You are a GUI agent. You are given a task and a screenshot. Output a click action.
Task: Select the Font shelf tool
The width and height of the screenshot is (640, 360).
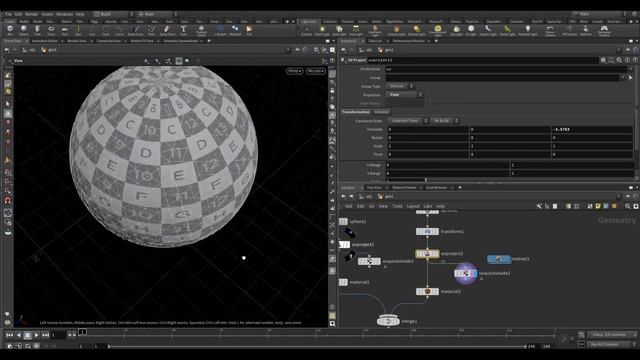point(183,30)
